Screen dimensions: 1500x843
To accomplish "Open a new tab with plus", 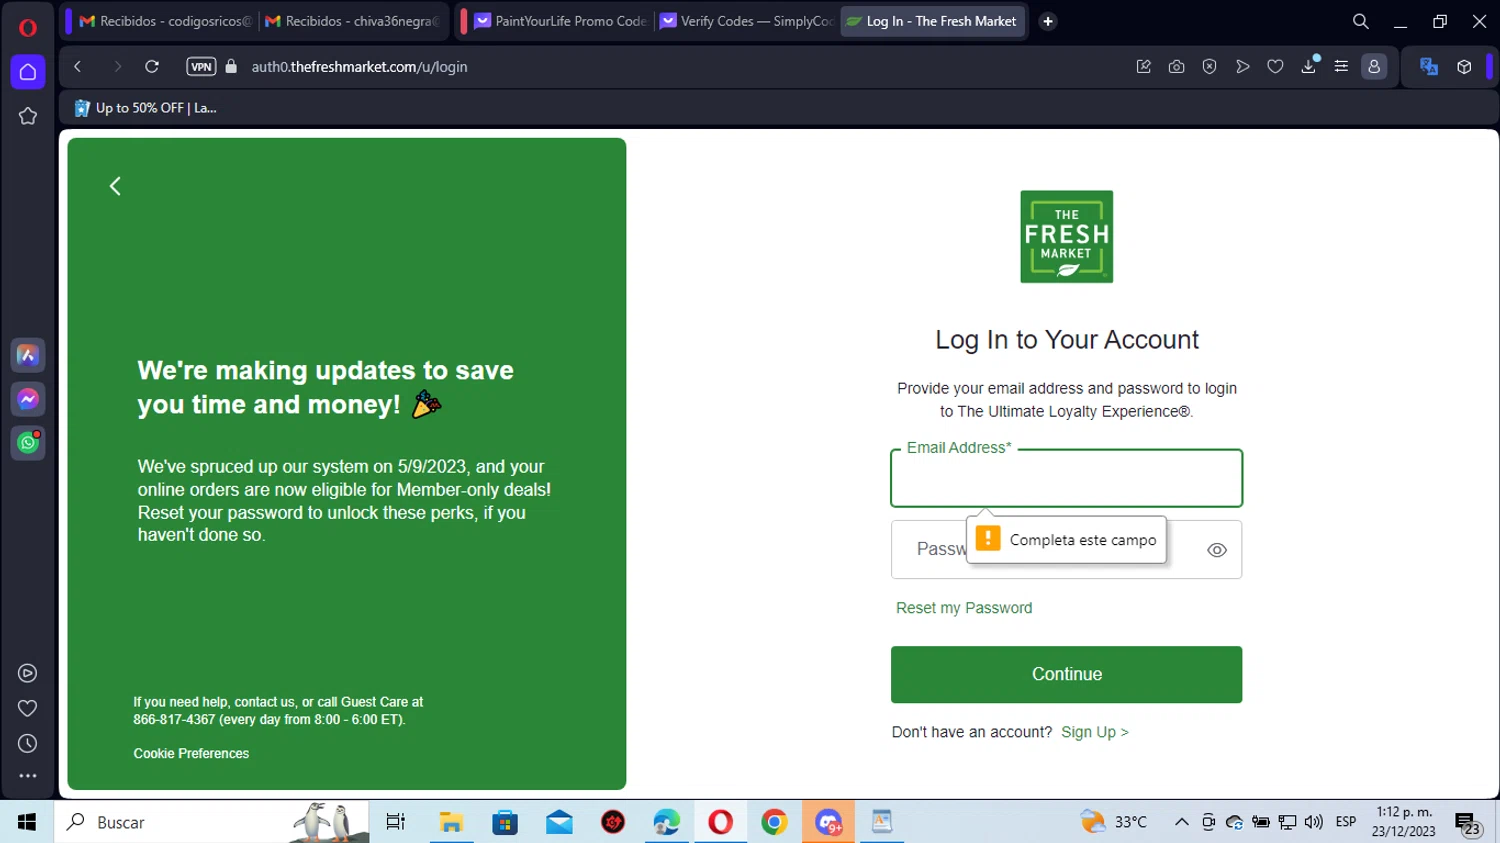I will coord(1048,21).
